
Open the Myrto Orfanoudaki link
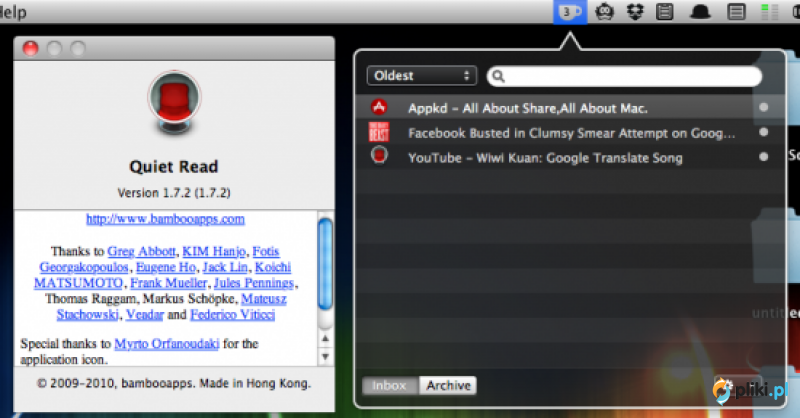167,343
